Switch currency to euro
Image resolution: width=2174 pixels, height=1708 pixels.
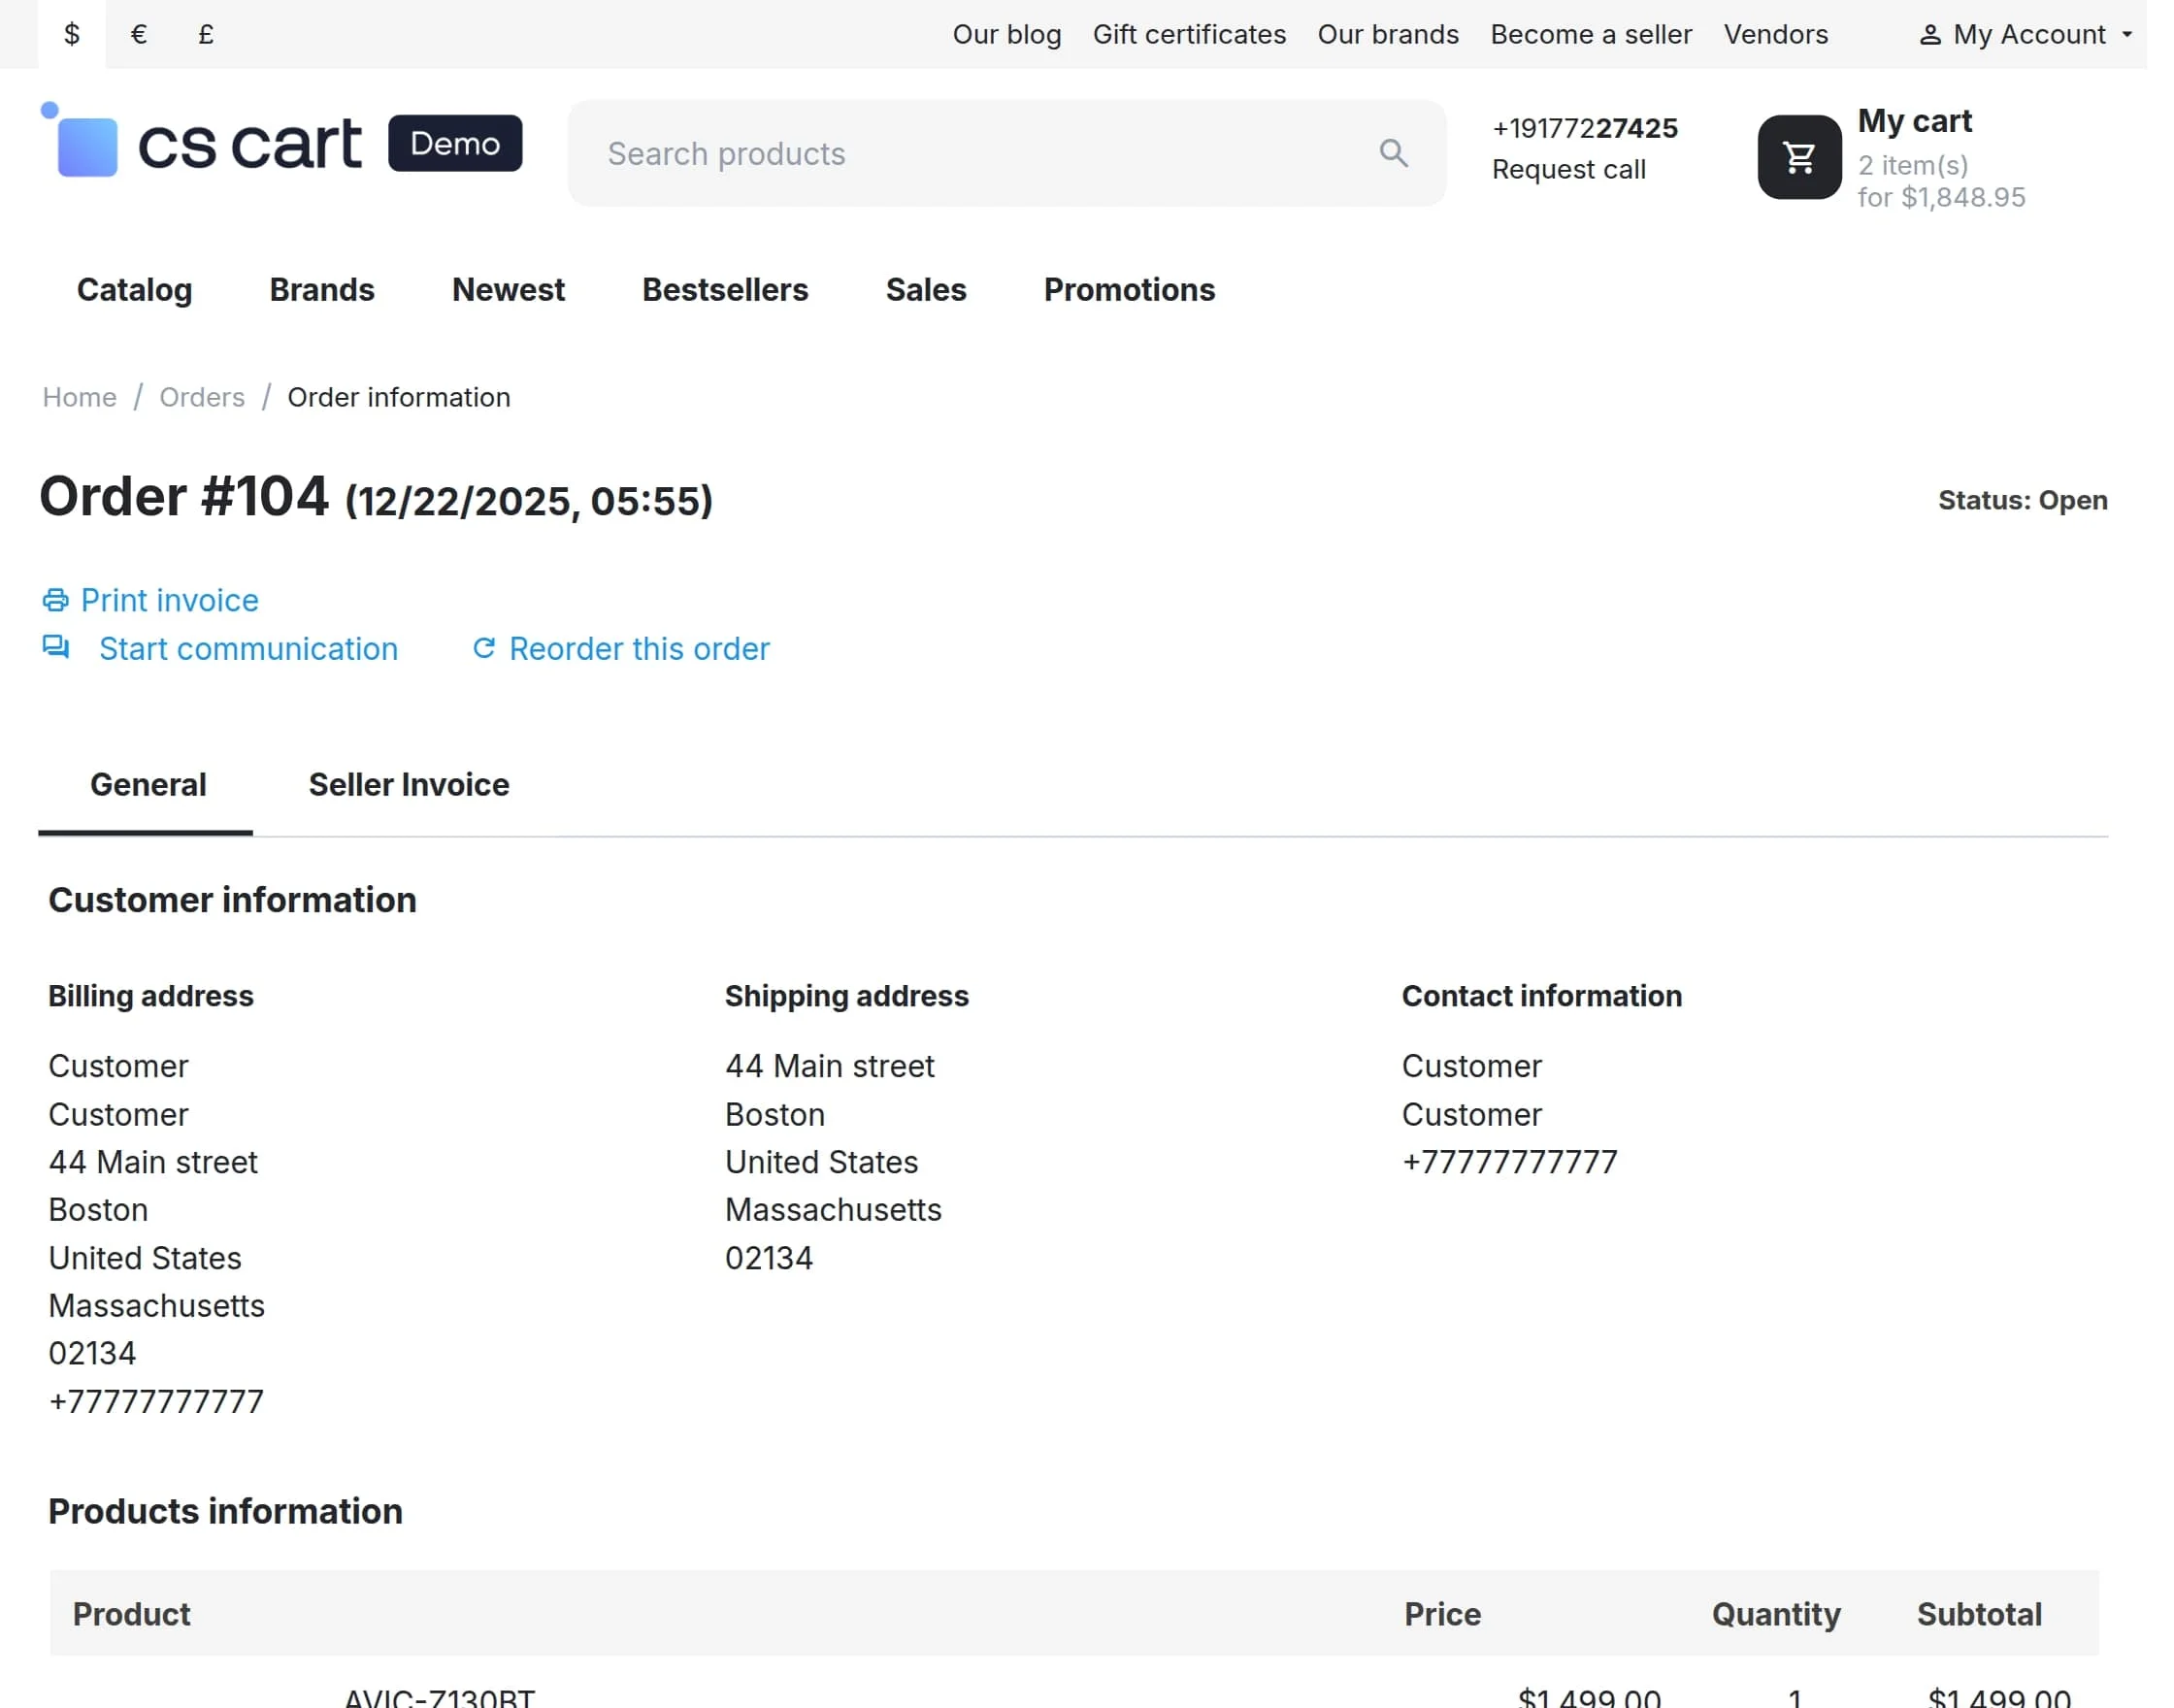pyautogui.click(x=139, y=35)
